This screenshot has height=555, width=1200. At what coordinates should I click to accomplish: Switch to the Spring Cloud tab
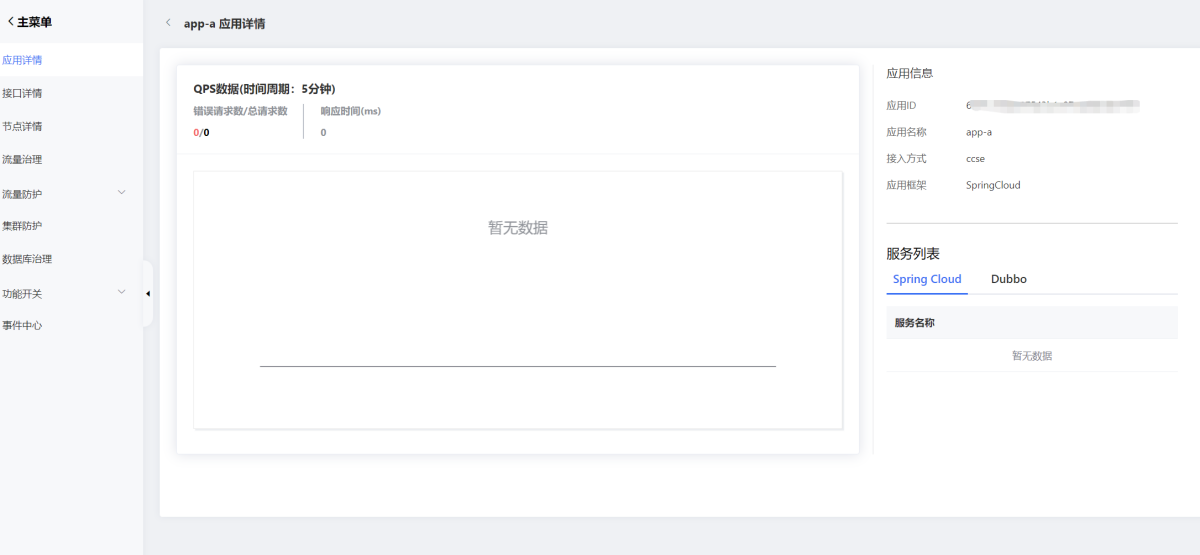927,279
